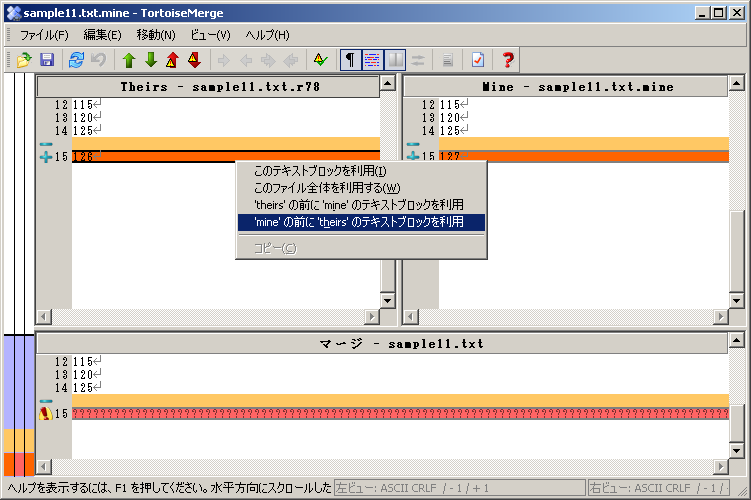The width and height of the screenshot is (751, 500).
Task: Click Mine pane horizontal scroll left arrow
Action: [x=411, y=317]
